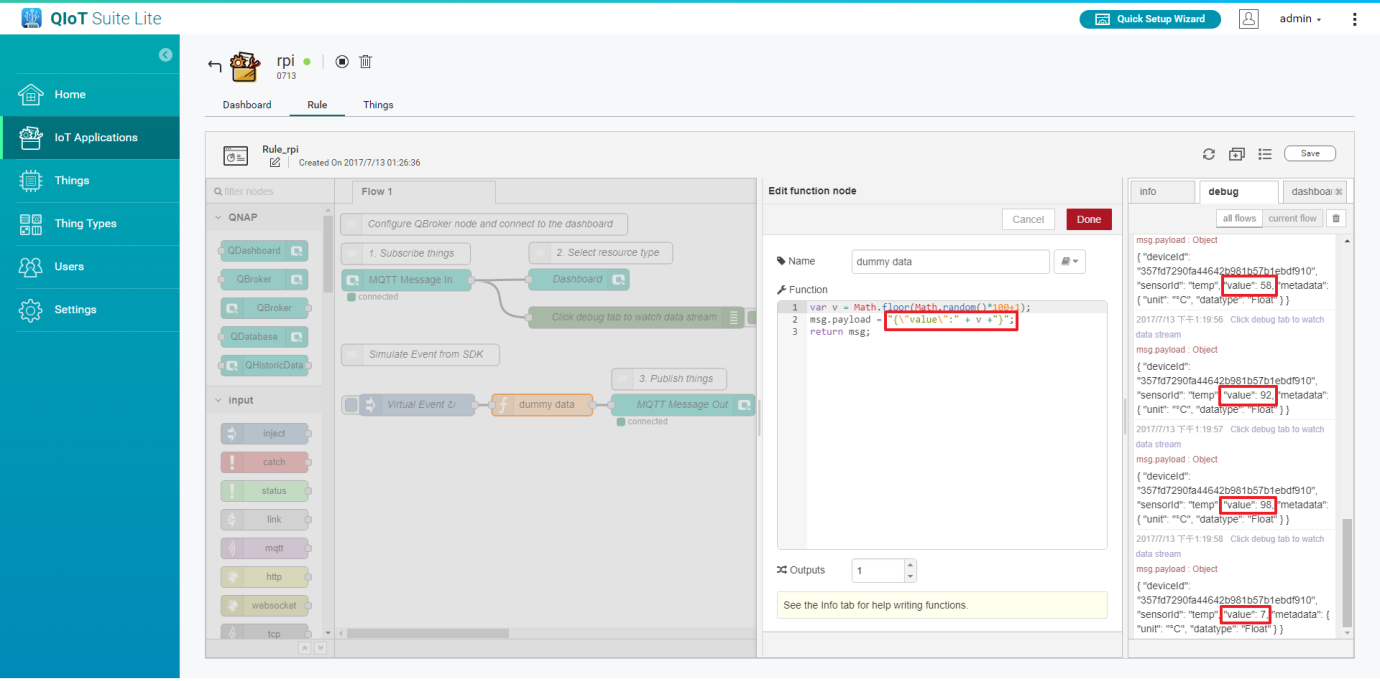The image size is (1380, 681).
Task: Switch debug filter to 'current flow'
Action: pos(1292,218)
